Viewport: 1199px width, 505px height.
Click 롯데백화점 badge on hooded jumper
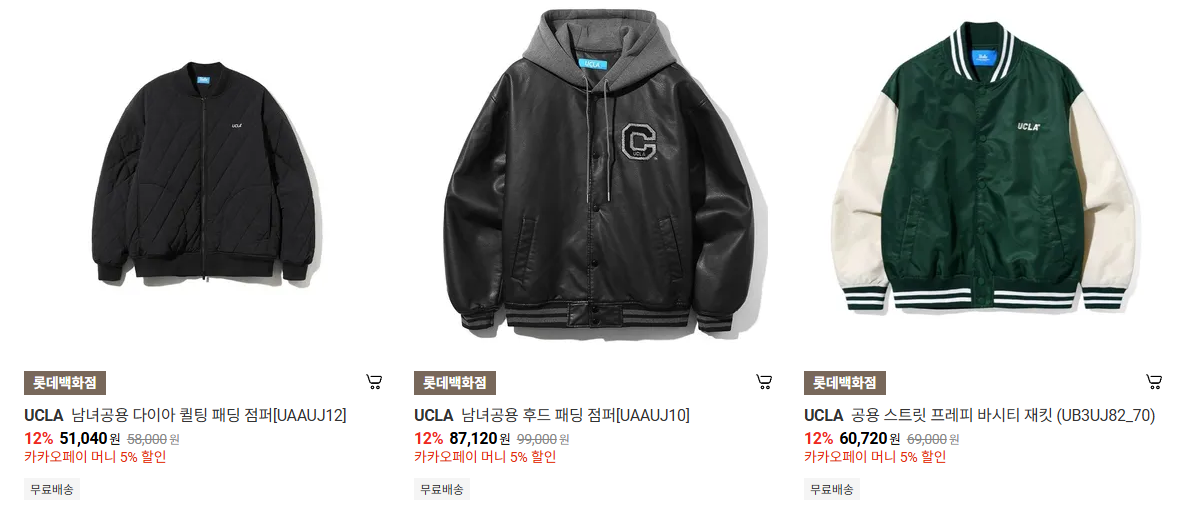coord(455,383)
